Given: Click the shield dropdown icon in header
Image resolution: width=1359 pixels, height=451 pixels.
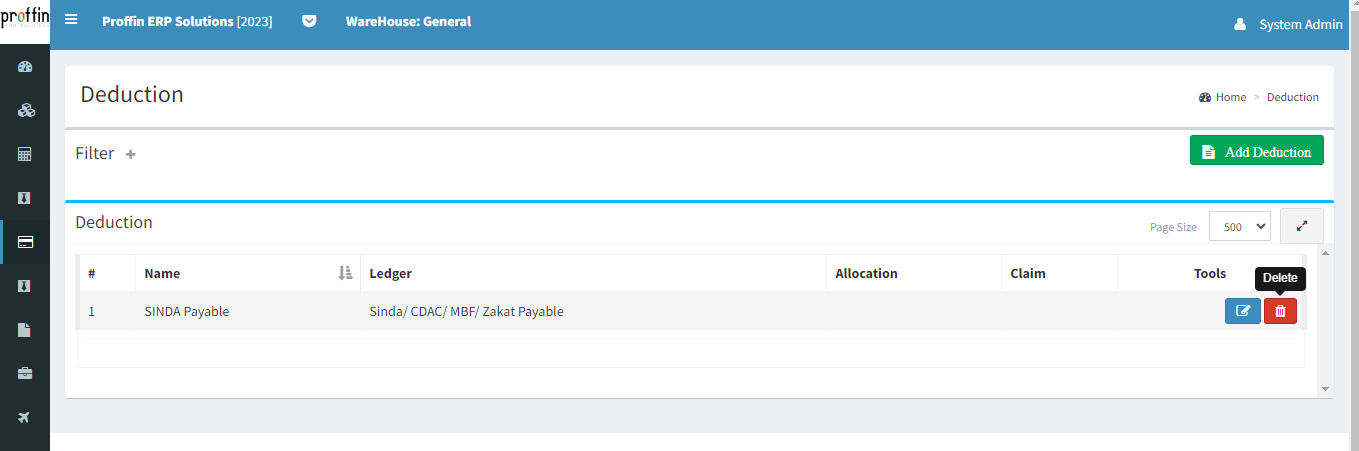Looking at the screenshot, I should 309,21.
